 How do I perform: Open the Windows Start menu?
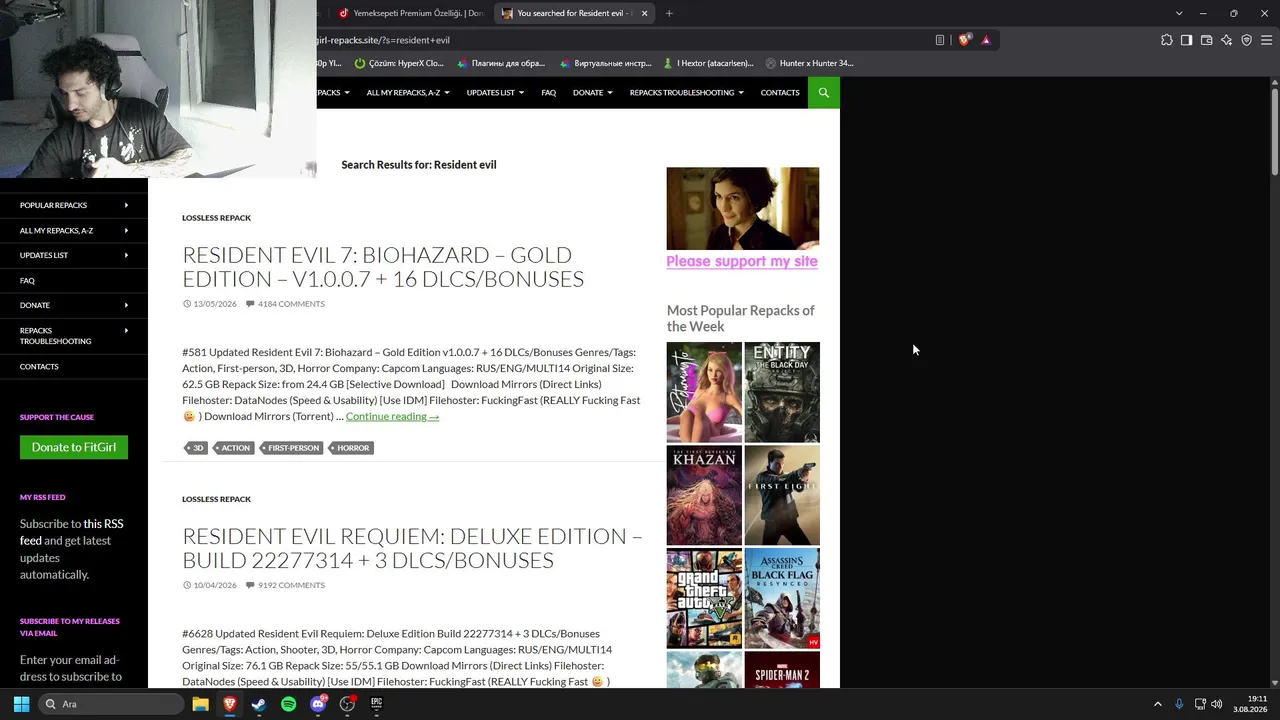(x=21, y=704)
